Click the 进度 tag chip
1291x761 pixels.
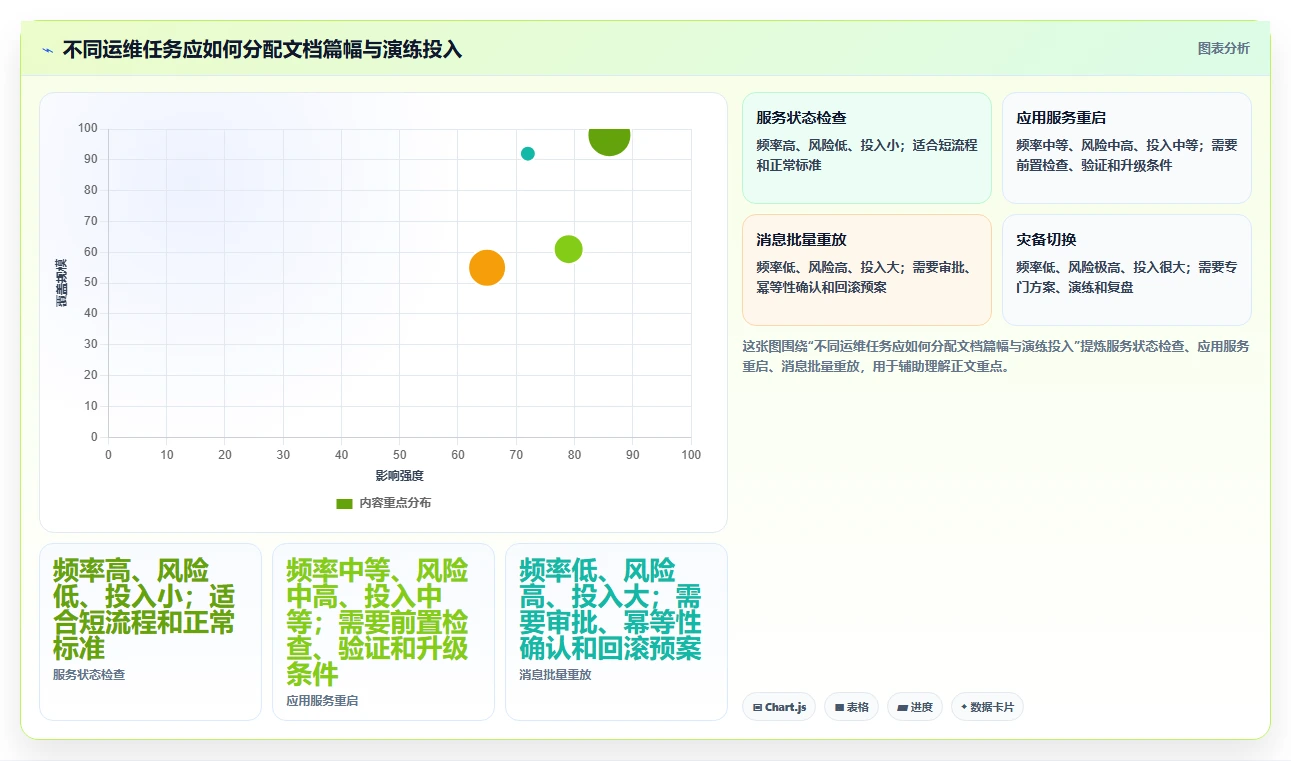[x=915, y=707]
